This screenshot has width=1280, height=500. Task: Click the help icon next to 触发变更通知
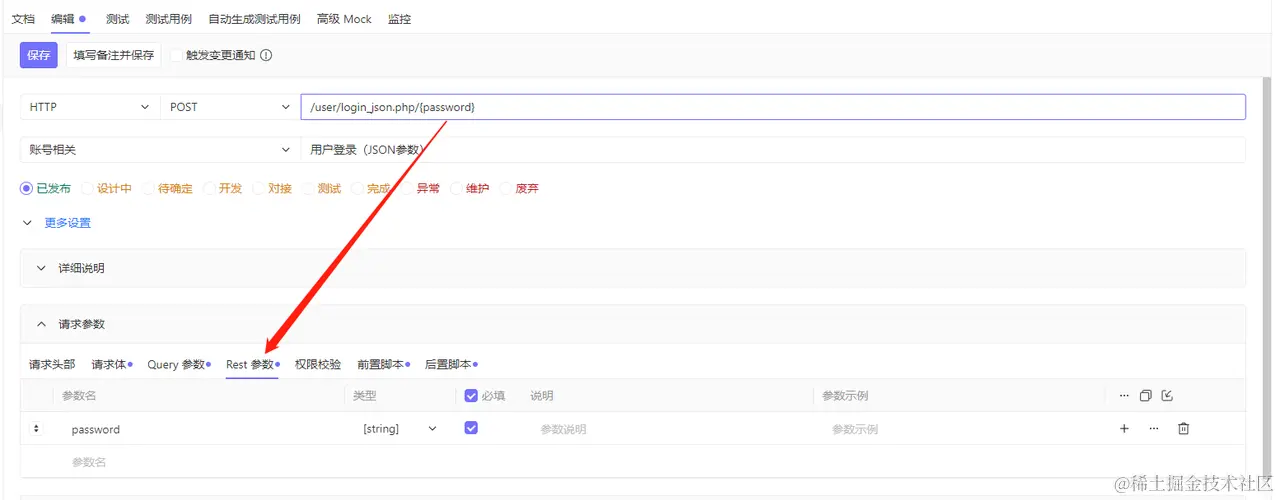tap(266, 56)
